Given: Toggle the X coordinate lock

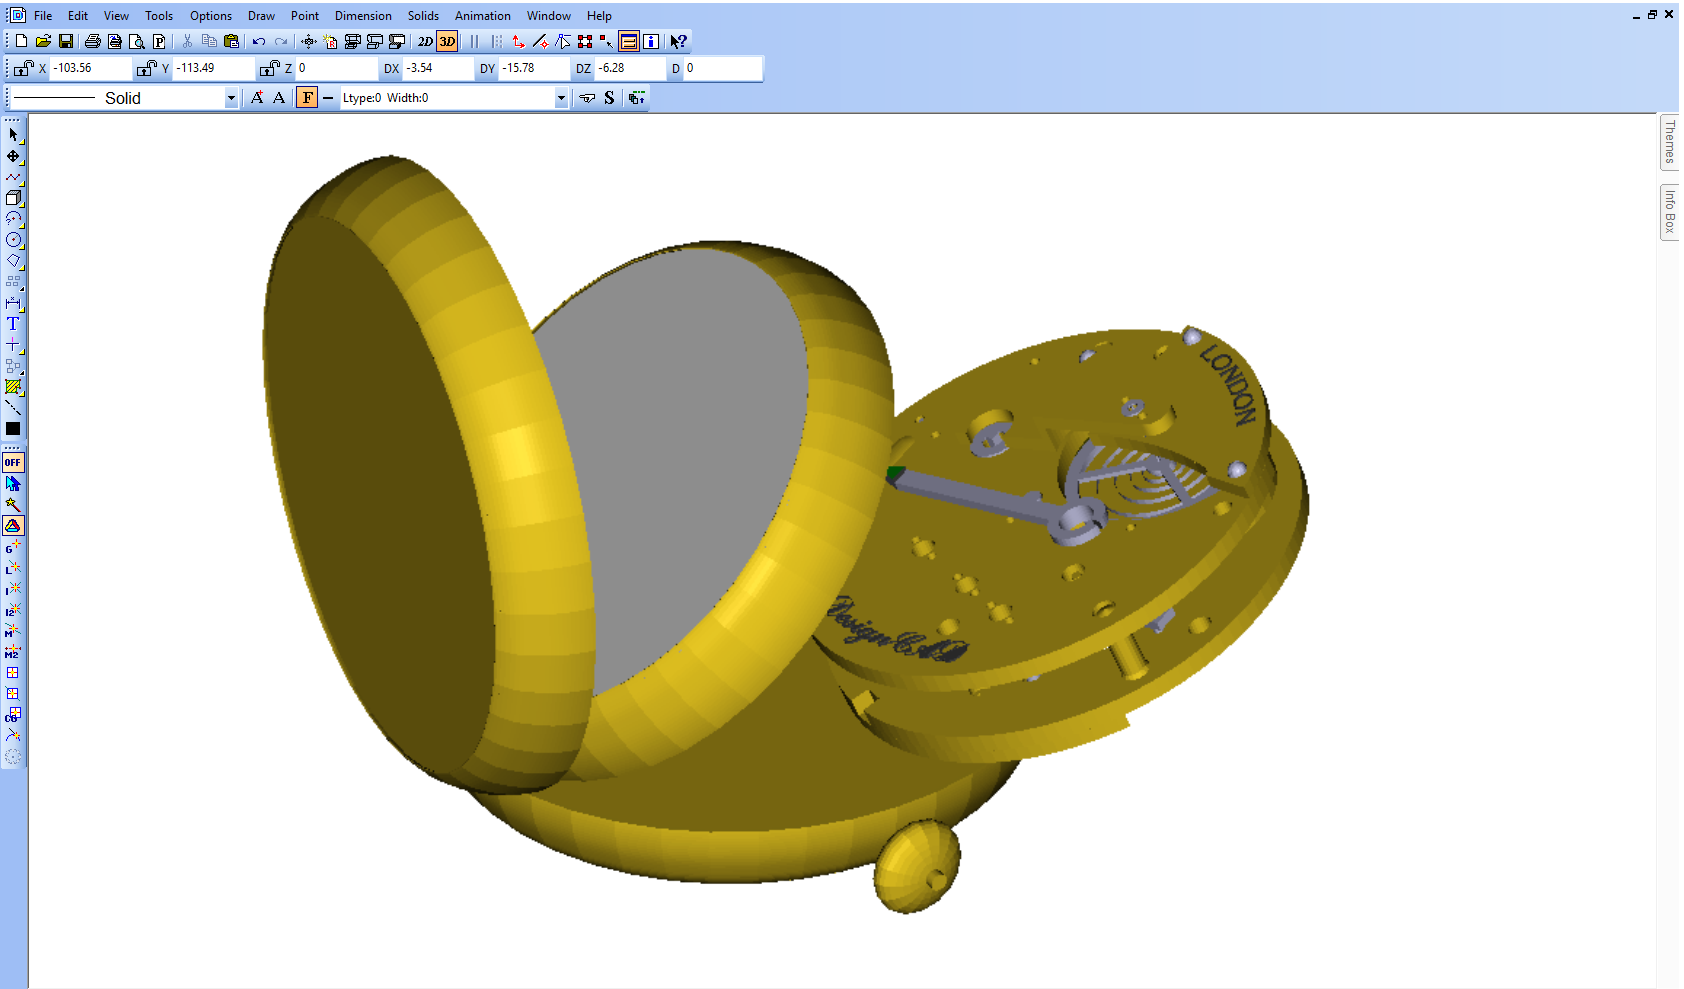Looking at the screenshot, I should click(x=23, y=68).
